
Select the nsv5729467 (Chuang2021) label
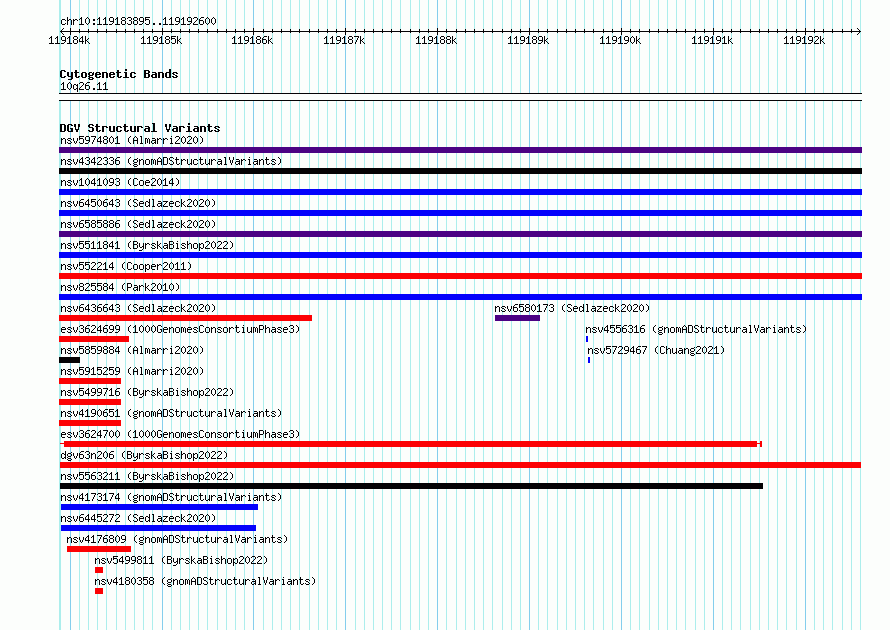(656, 350)
